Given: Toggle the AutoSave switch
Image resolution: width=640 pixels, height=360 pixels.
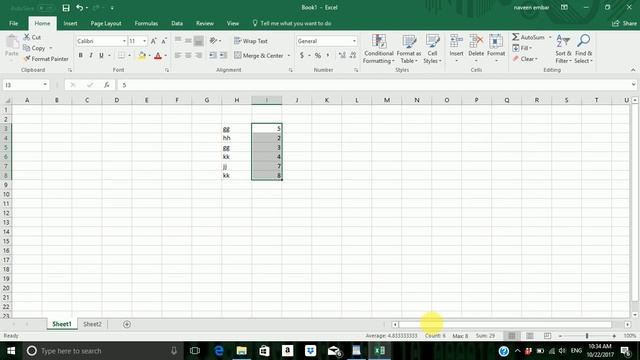Looking at the screenshot, I should [x=46, y=8].
